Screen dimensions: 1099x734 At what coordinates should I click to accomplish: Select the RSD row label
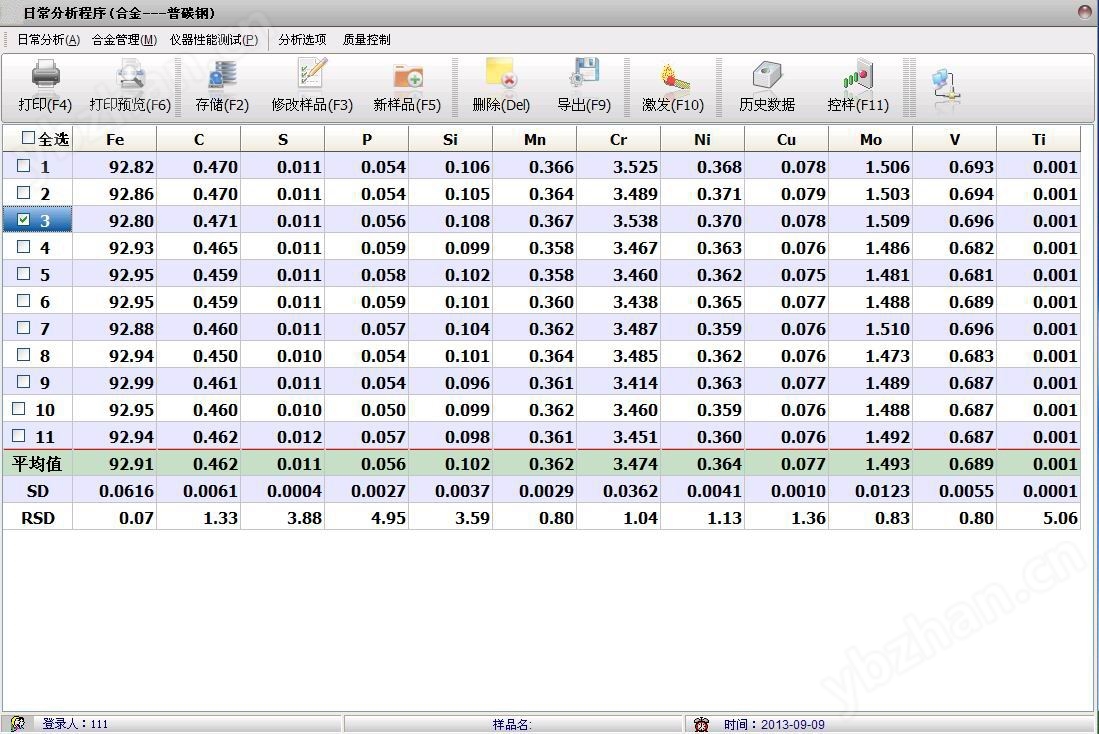38,518
